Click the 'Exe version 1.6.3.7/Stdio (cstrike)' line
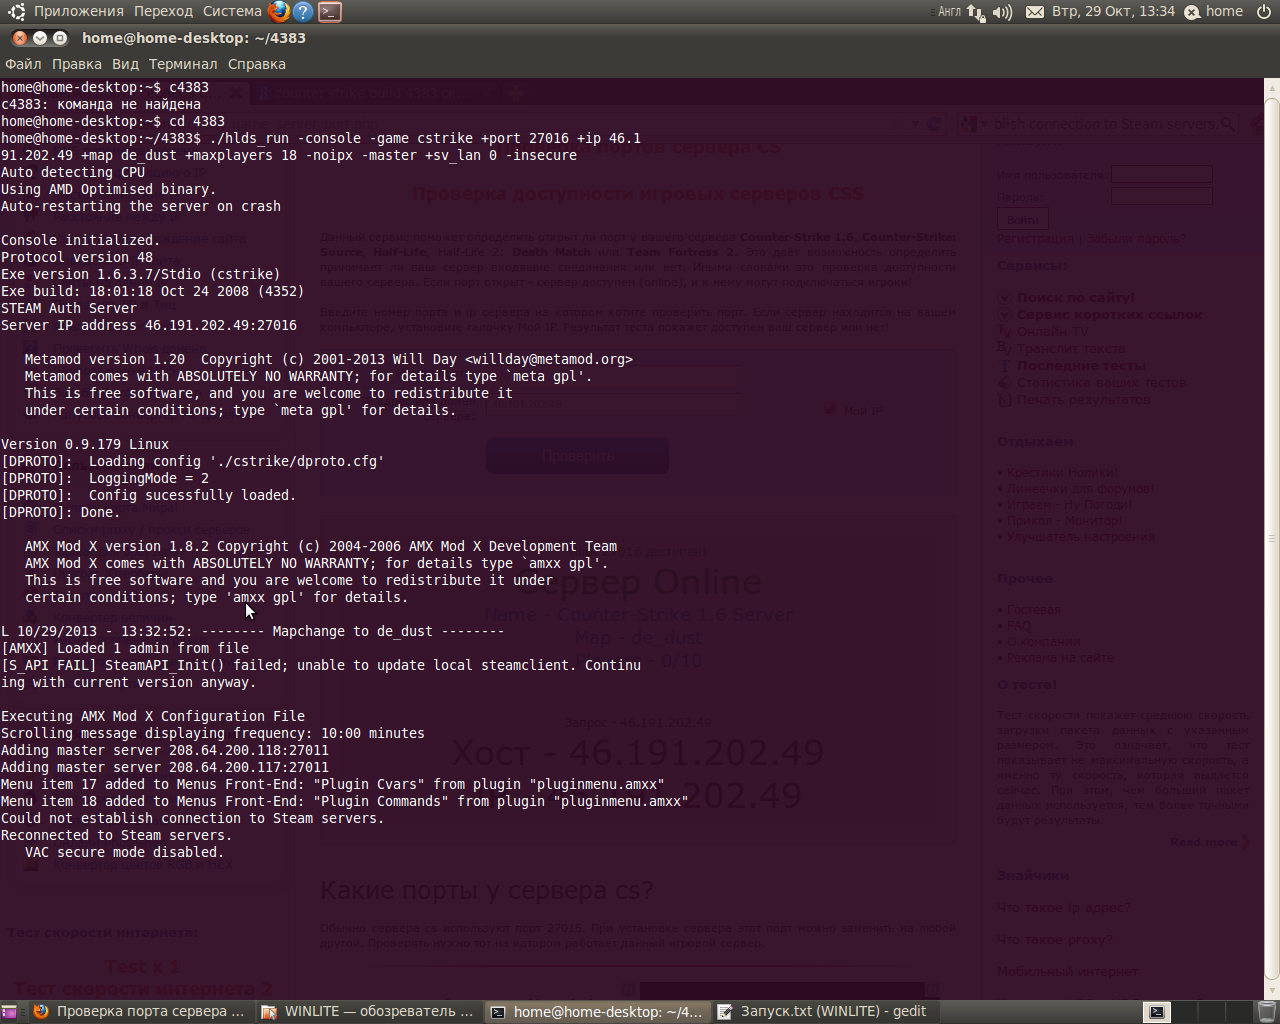1280x1024 pixels. 141,274
